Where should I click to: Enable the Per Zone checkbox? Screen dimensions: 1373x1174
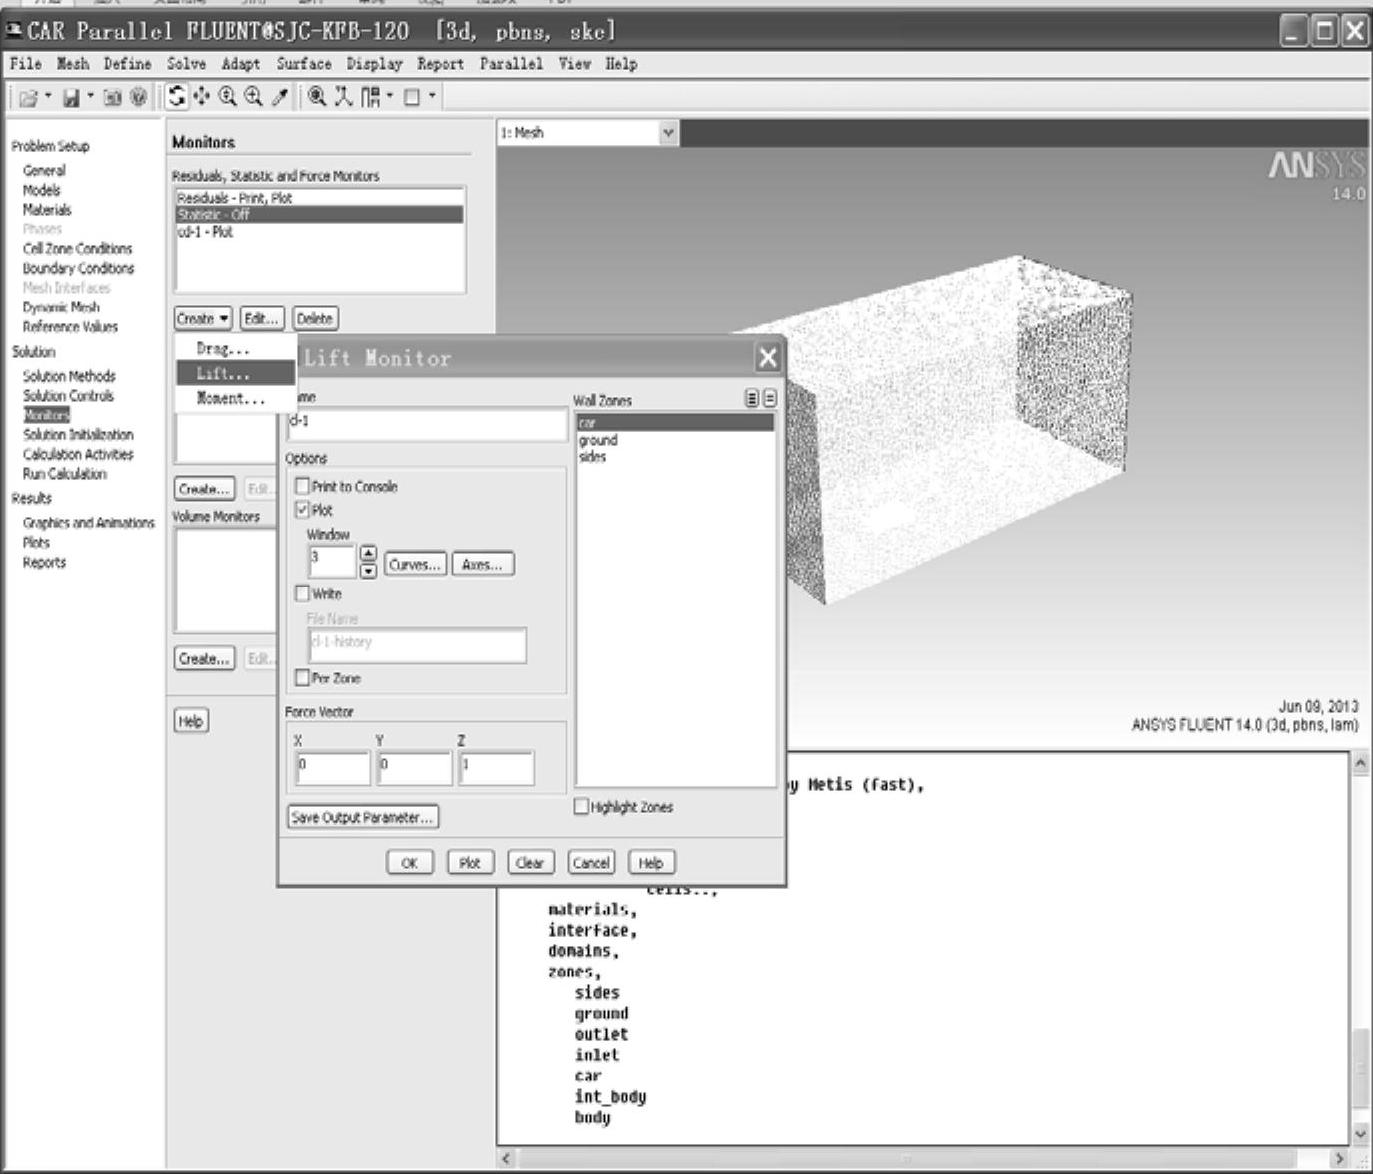pos(302,678)
